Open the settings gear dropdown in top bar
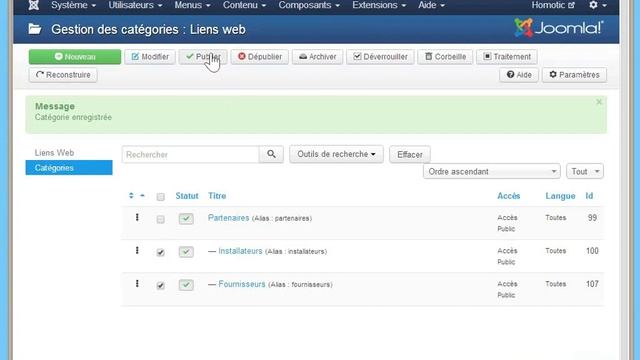 [x=598, y=5]
